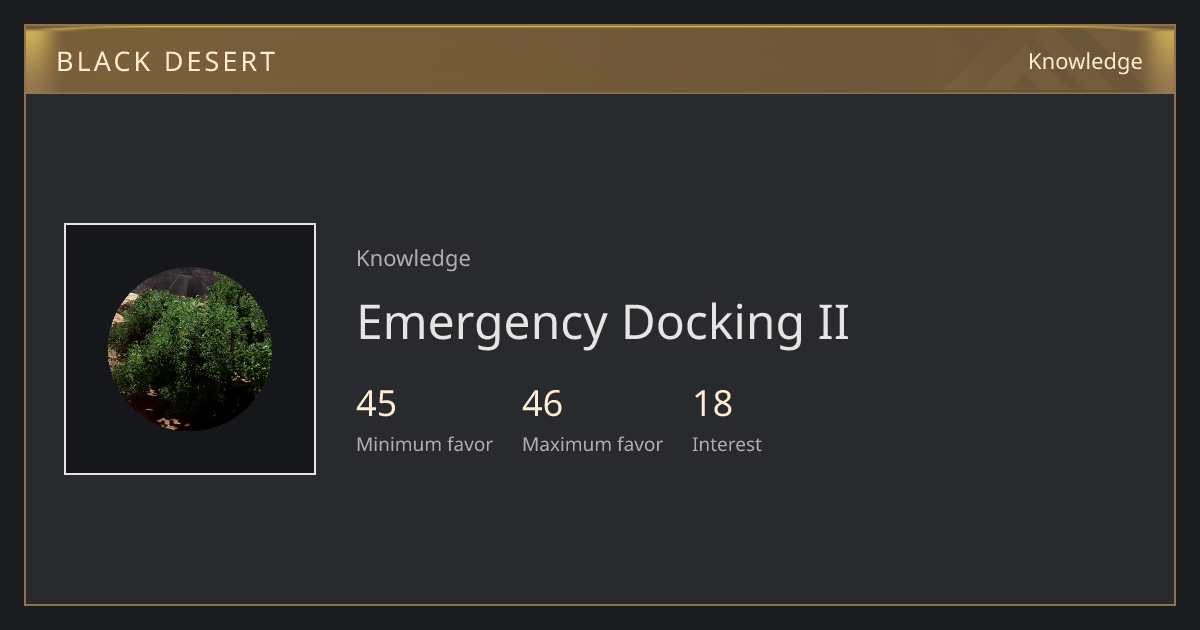Screen dimensions: 1200x630
Task: Click the word Emergency in the title
Action: tap(482, 324)
